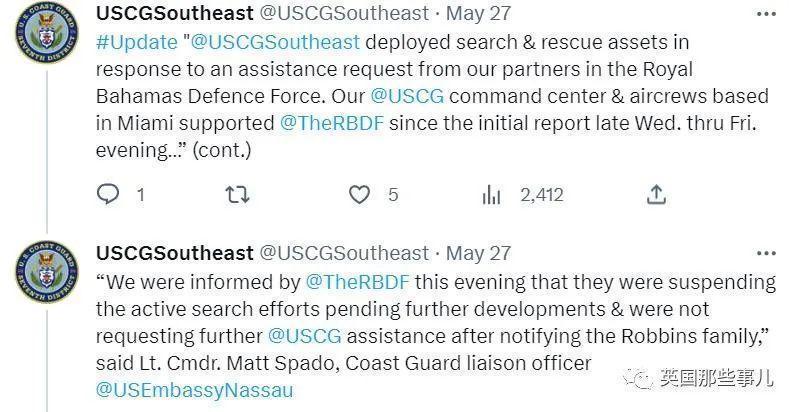Open USCG Seventh District avatar on first tweet
This screenshot has width=799, height=412.
(x=47, y=33)
